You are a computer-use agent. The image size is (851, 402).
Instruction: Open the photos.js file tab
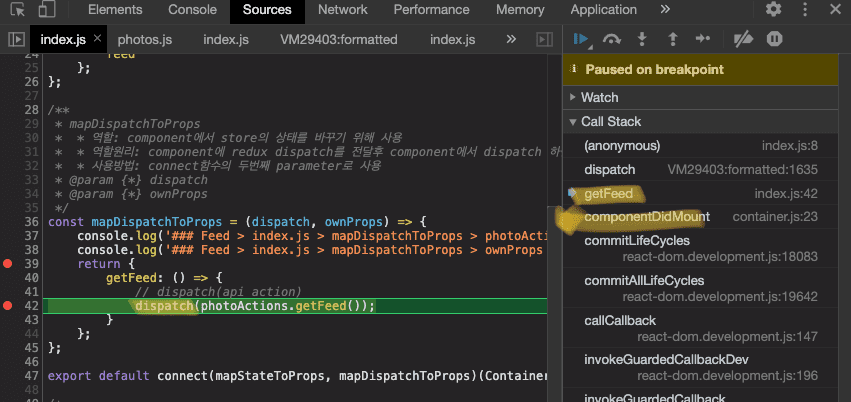tap(145, 40)
